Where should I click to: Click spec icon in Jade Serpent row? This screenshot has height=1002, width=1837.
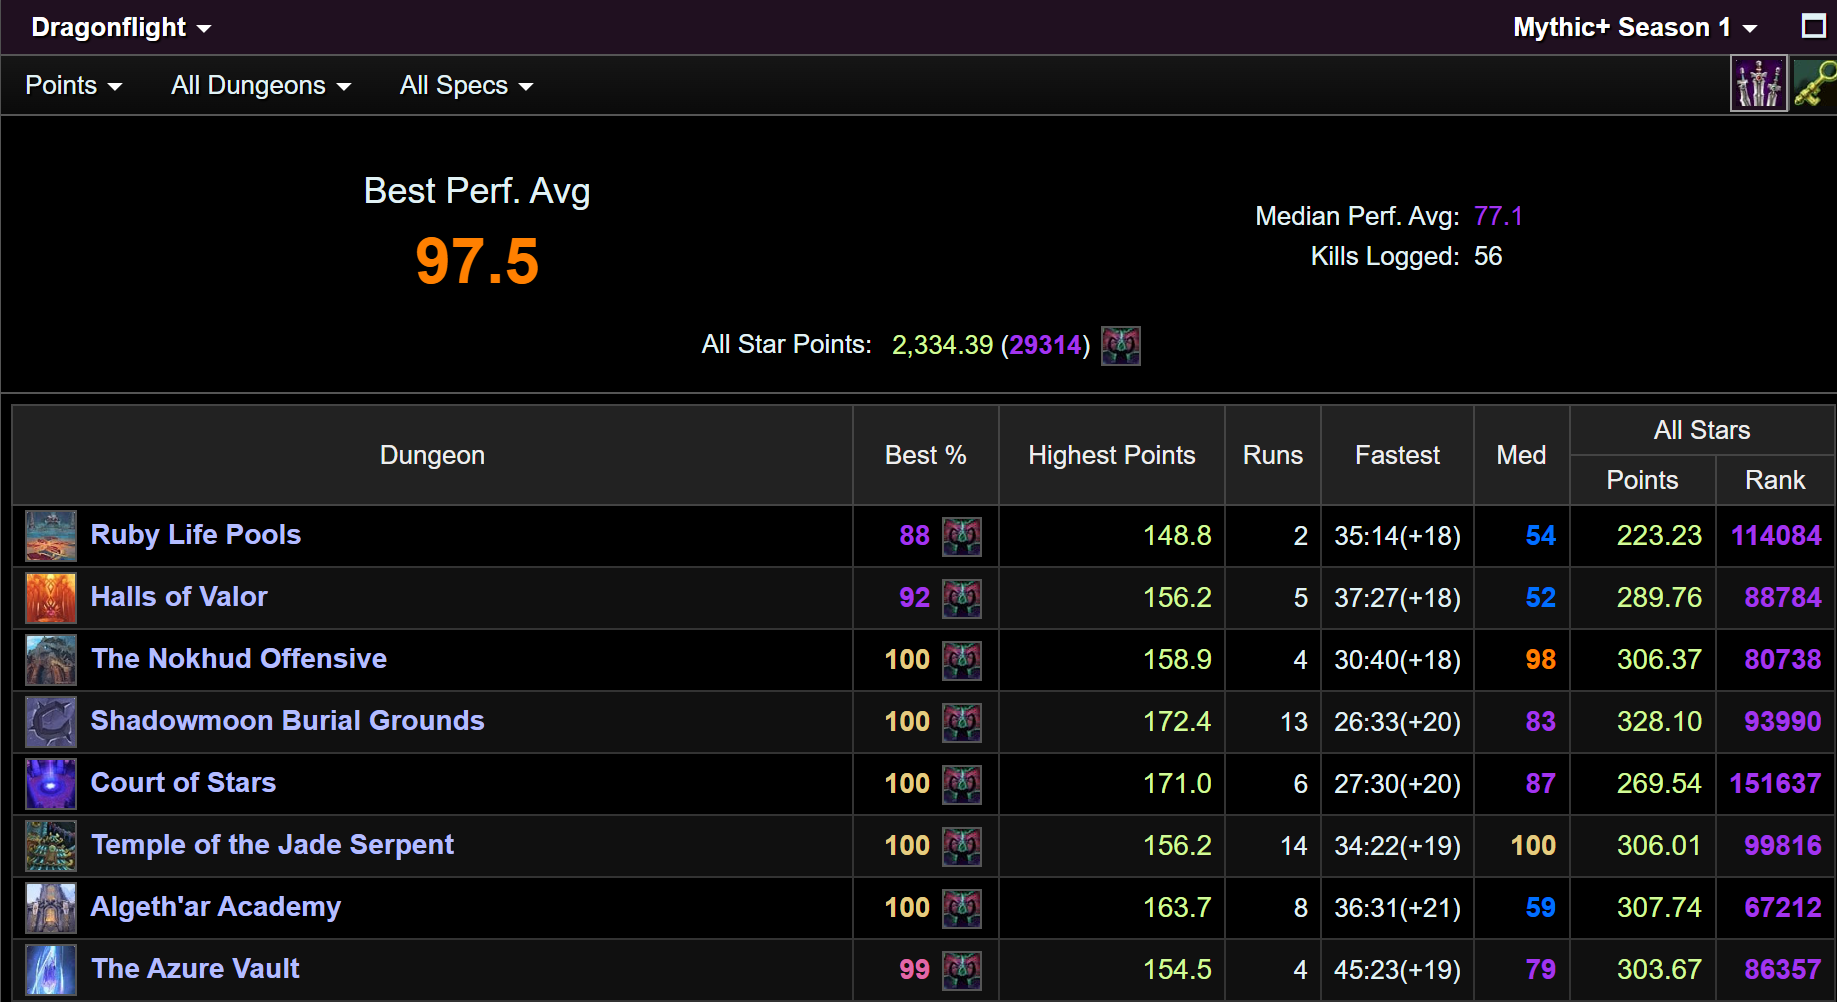[962, 847]
